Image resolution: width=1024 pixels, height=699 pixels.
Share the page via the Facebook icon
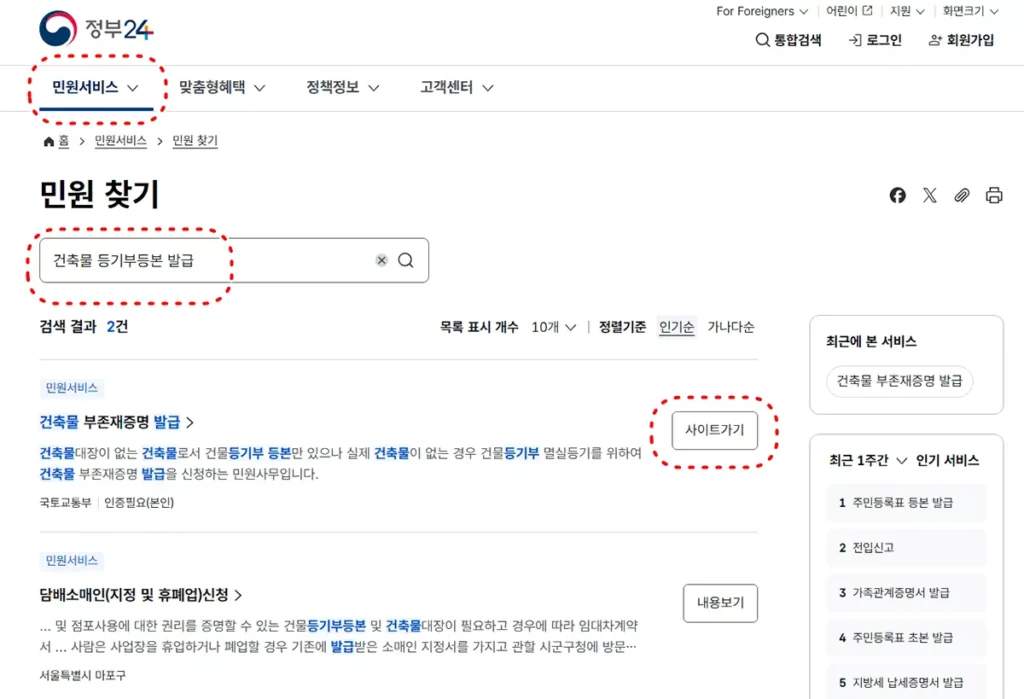click(x=897, y=195)
